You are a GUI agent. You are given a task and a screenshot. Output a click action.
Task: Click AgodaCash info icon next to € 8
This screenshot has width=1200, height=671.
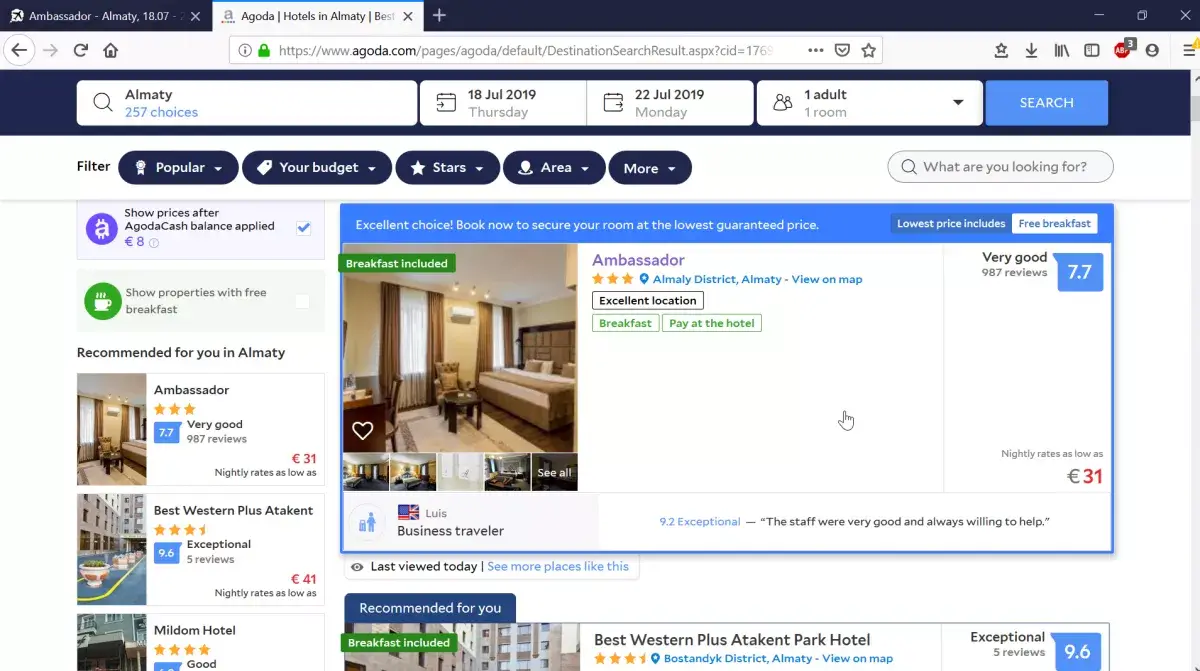click(154, 243)
